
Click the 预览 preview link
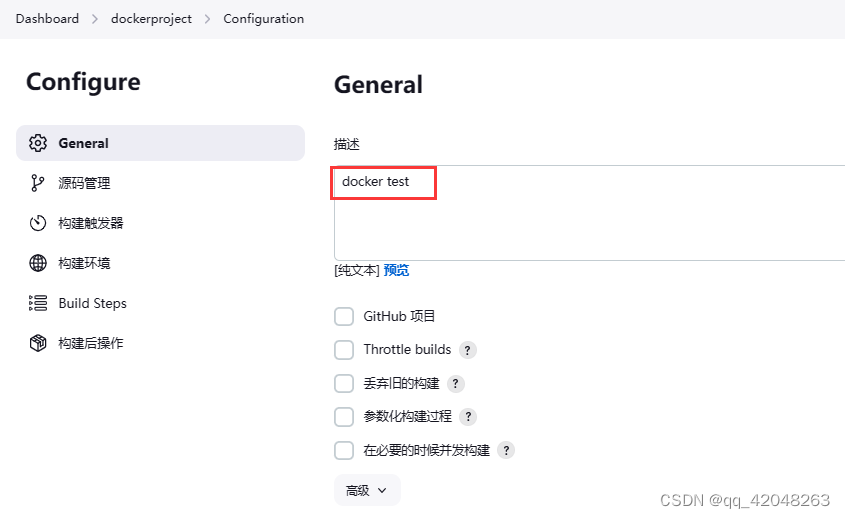(396, 270)
